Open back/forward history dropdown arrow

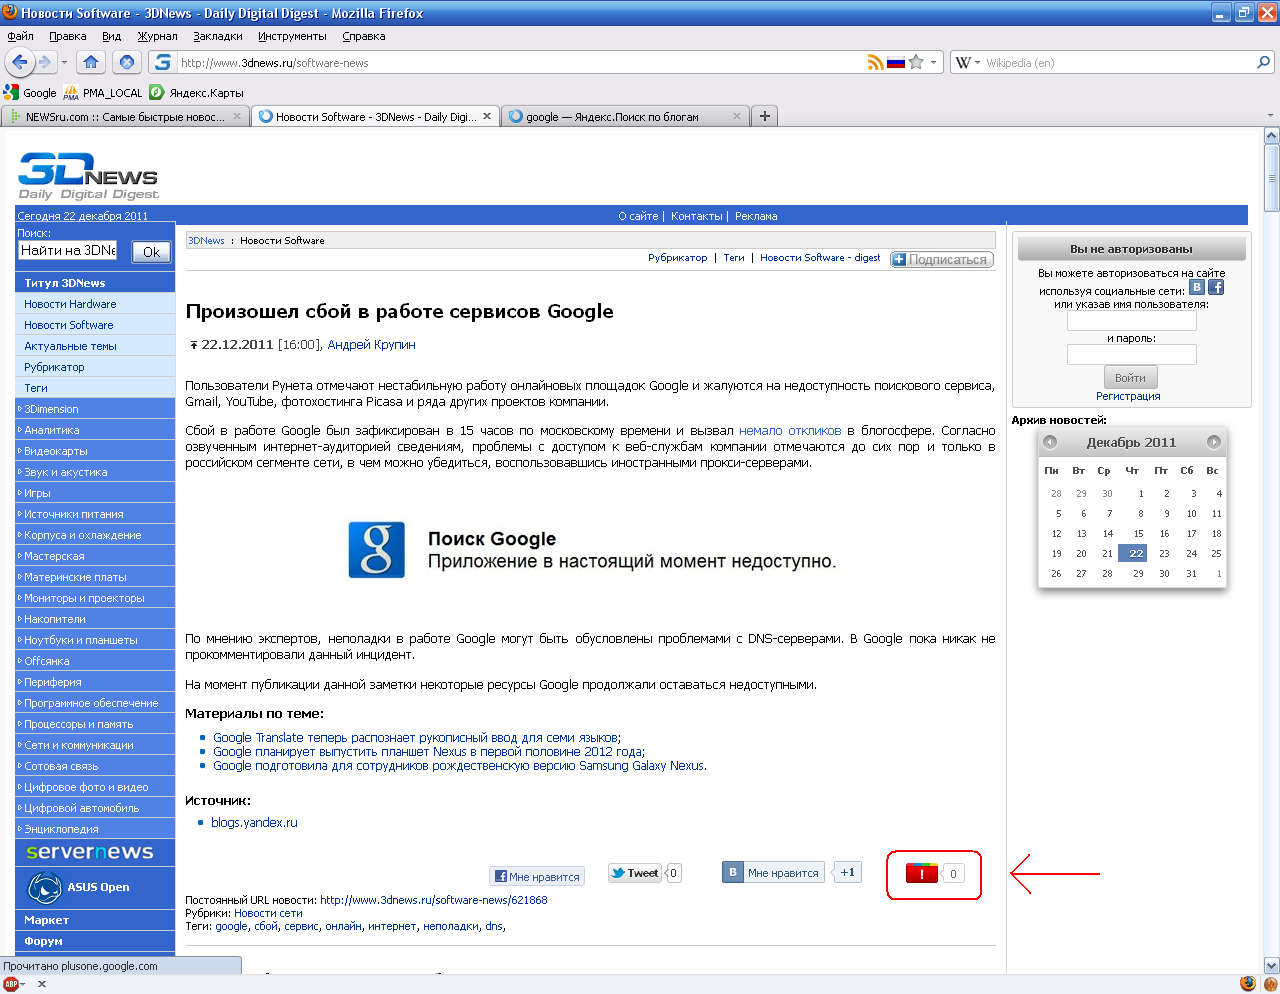[x=64, y=62]
